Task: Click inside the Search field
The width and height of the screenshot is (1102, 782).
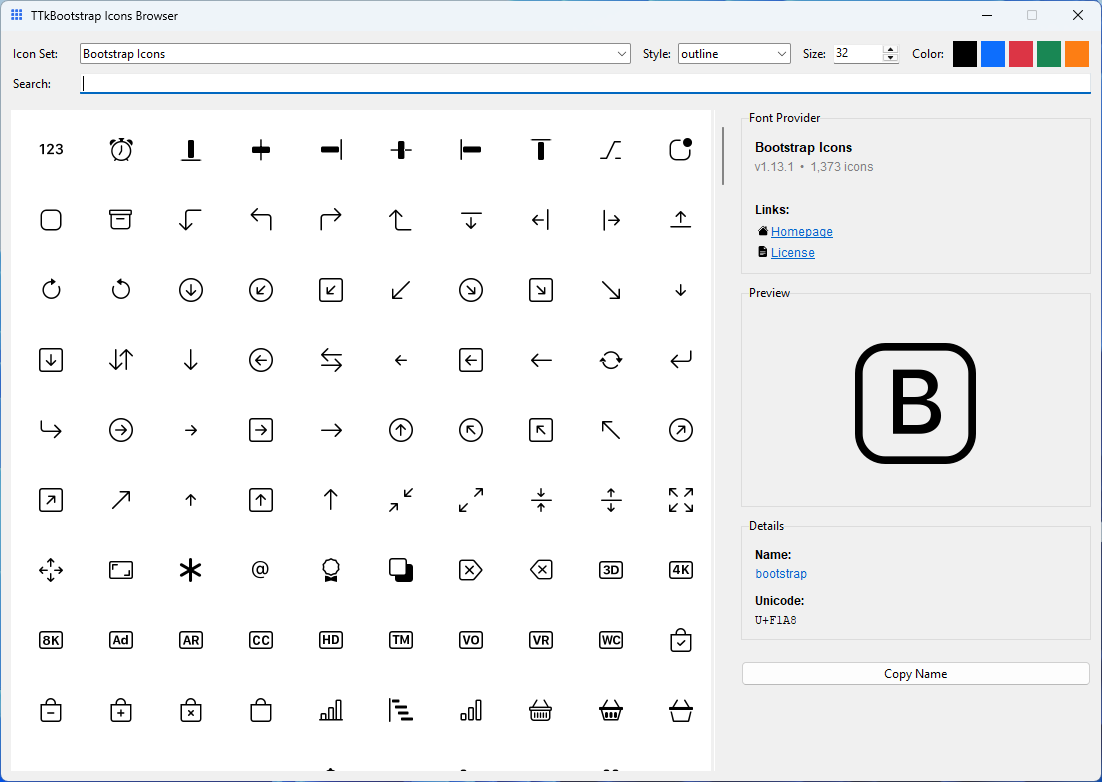Action: coord(400,84)
